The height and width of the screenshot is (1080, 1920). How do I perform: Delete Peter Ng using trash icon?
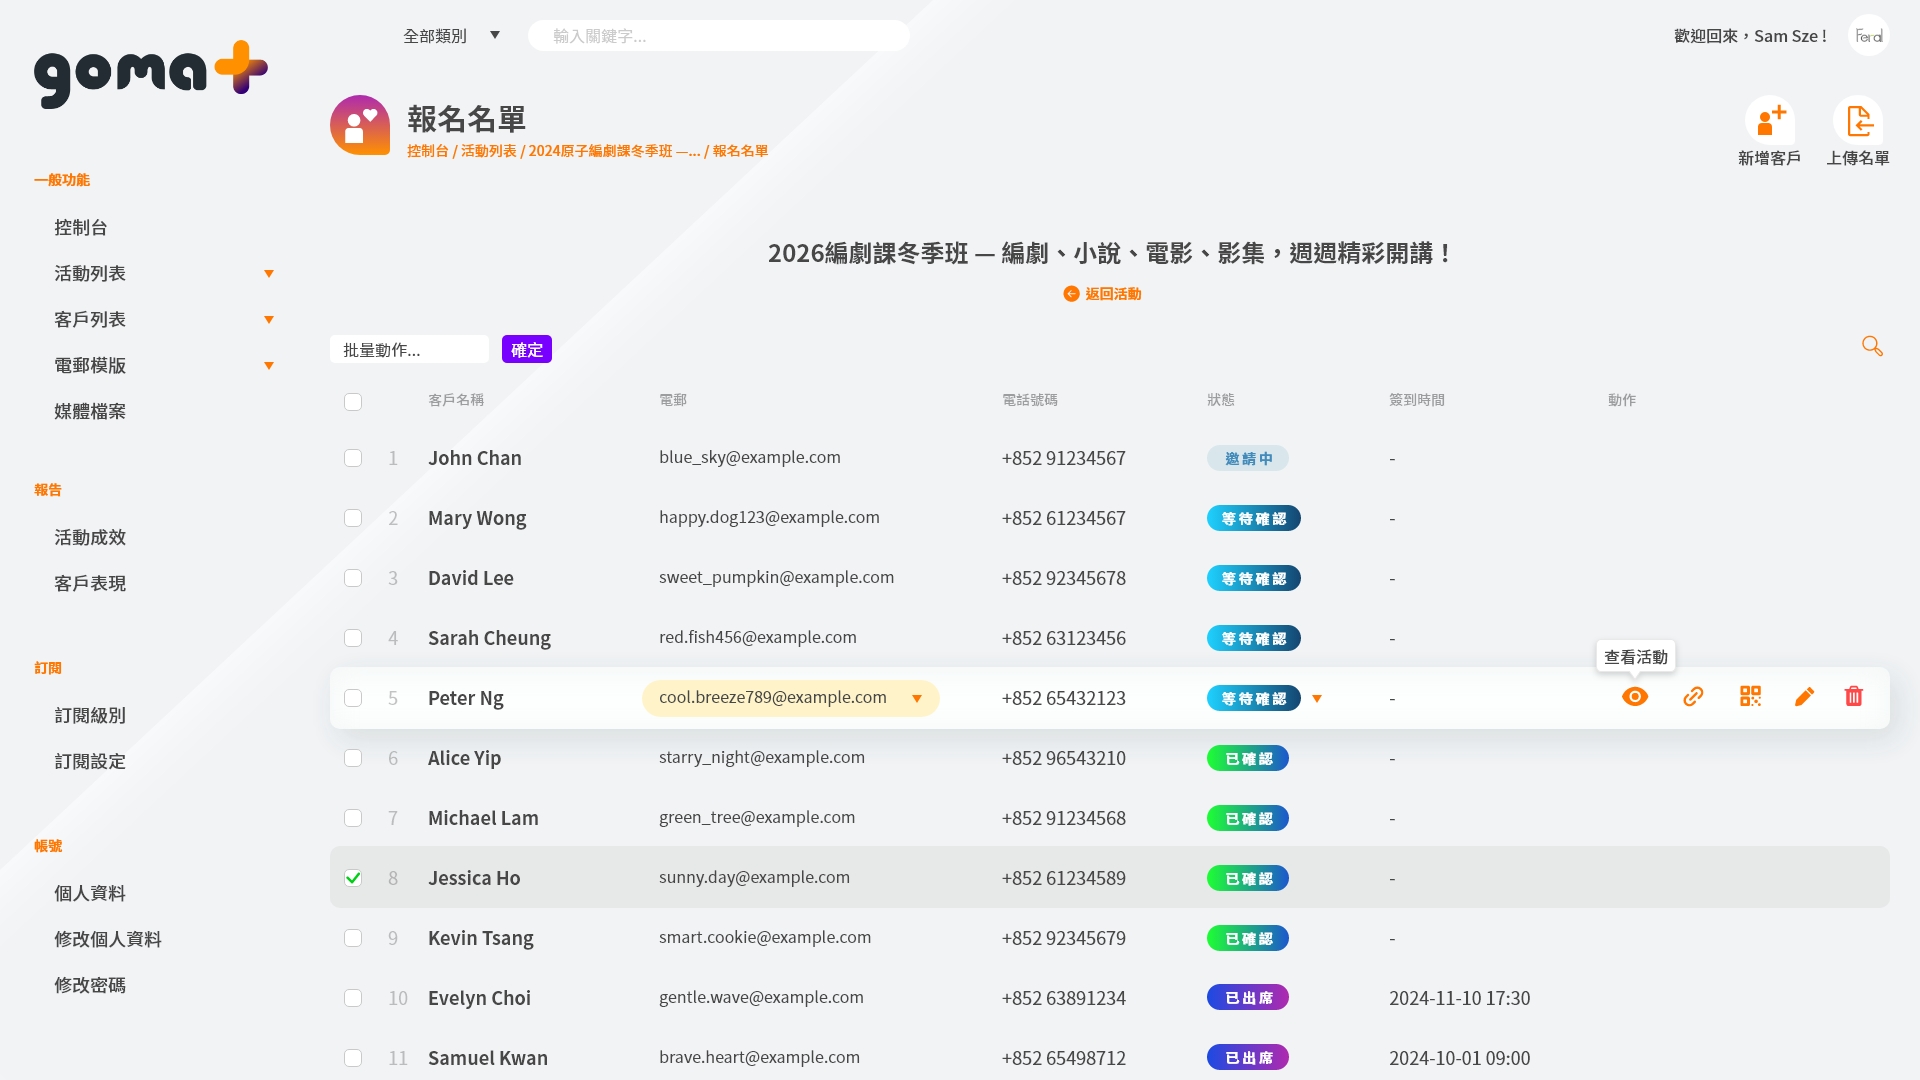(x=1854, y=697)
